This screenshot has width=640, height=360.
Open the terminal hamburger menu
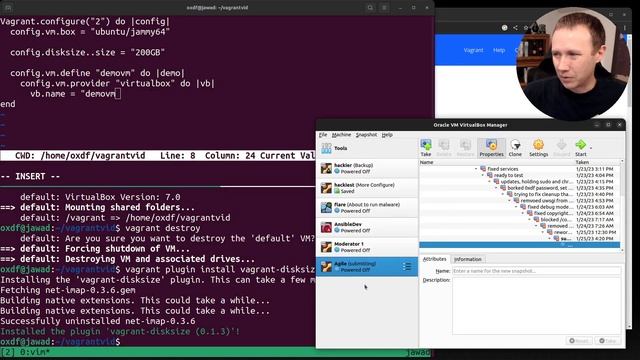[384, 7]
